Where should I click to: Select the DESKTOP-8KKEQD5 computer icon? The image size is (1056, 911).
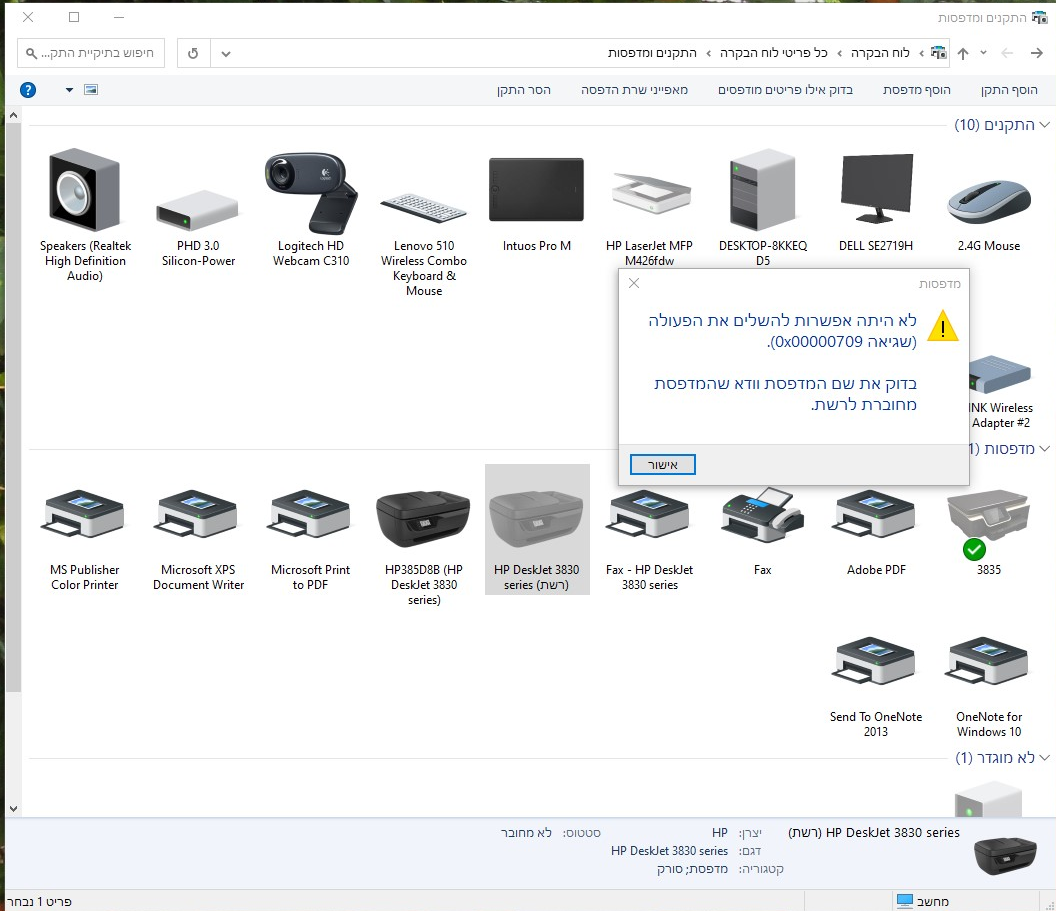(762, 190)
